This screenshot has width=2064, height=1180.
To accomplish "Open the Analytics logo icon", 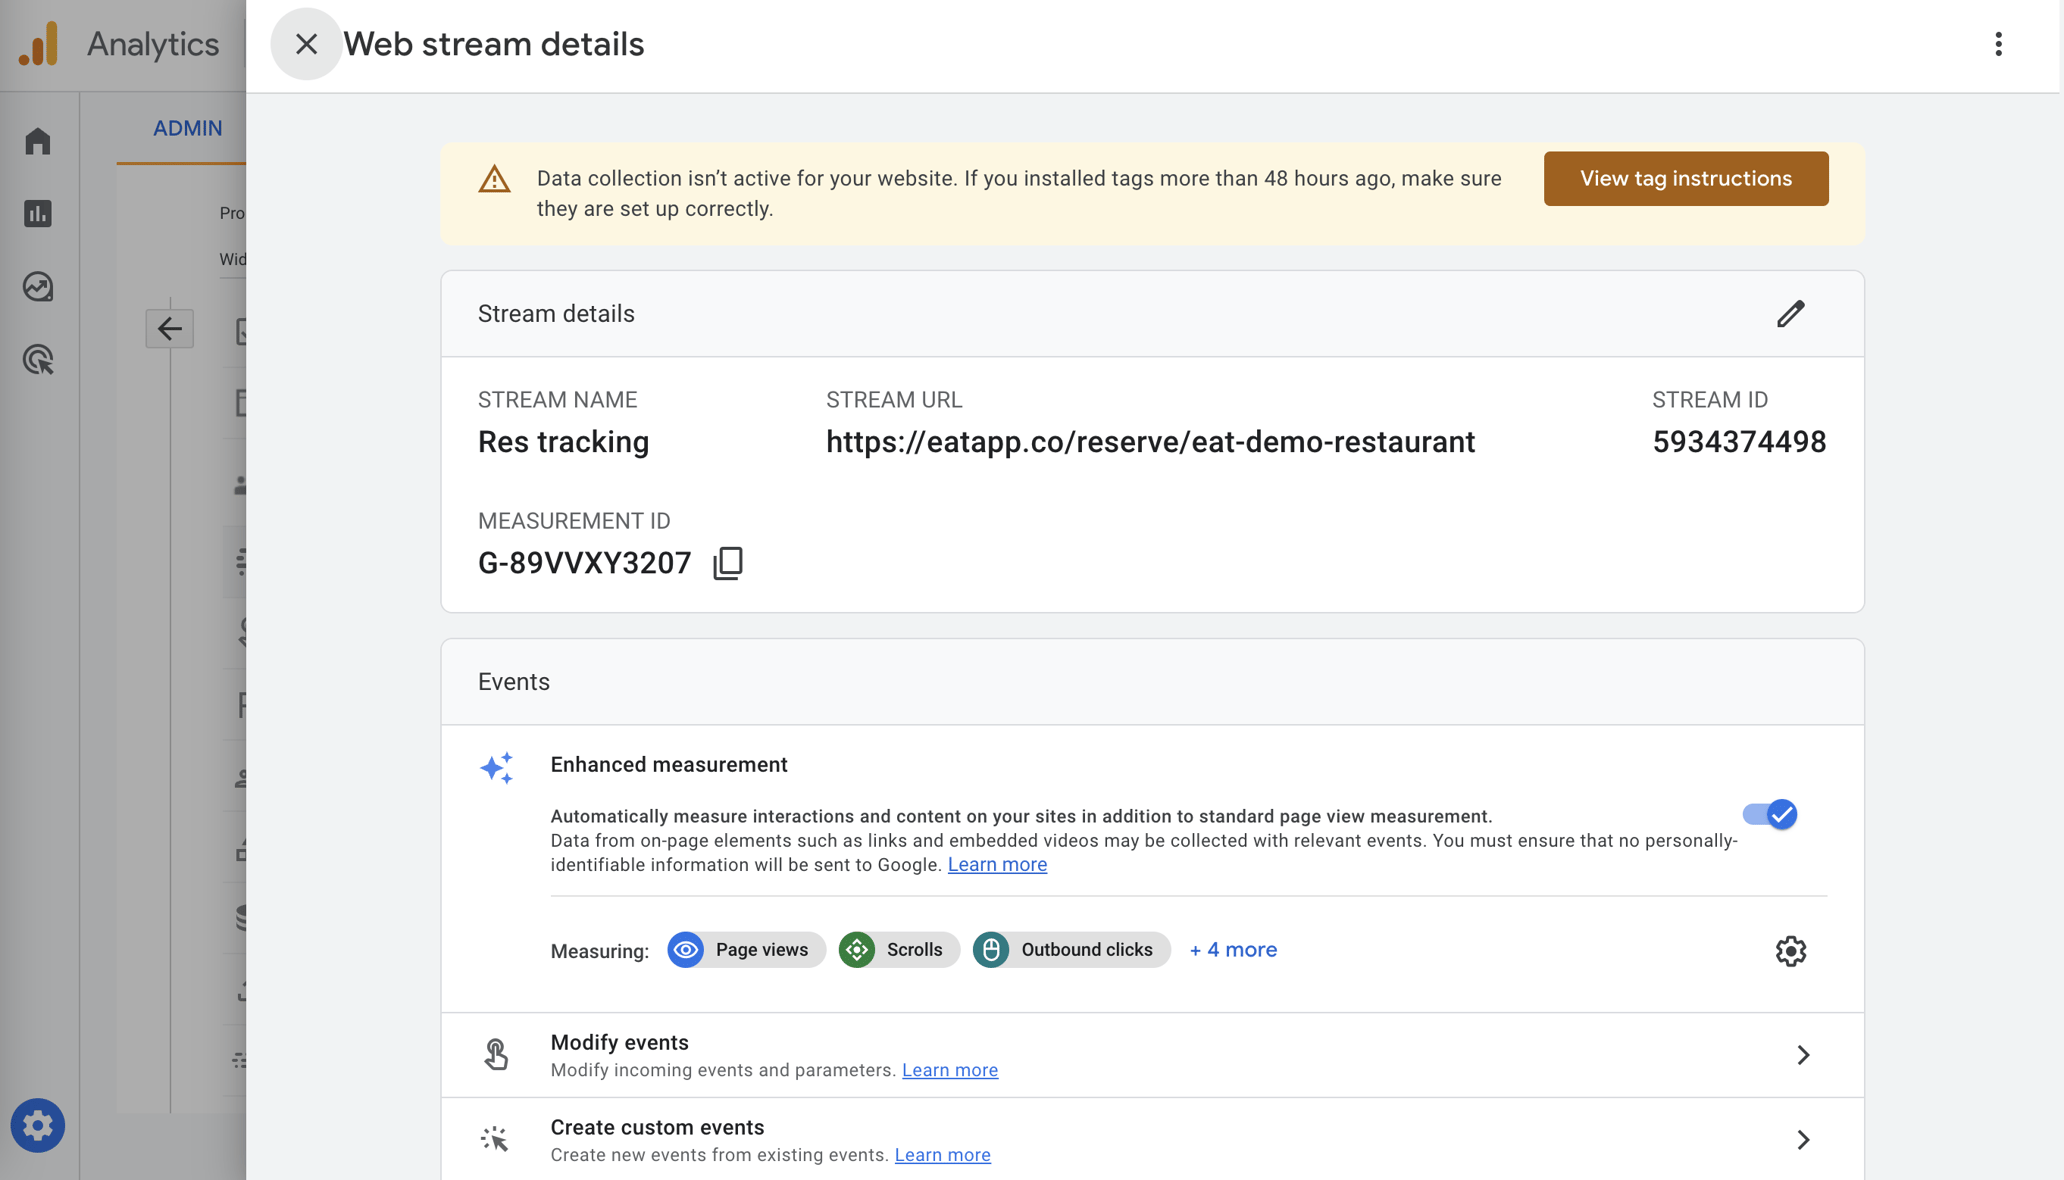I will point(39,43).
